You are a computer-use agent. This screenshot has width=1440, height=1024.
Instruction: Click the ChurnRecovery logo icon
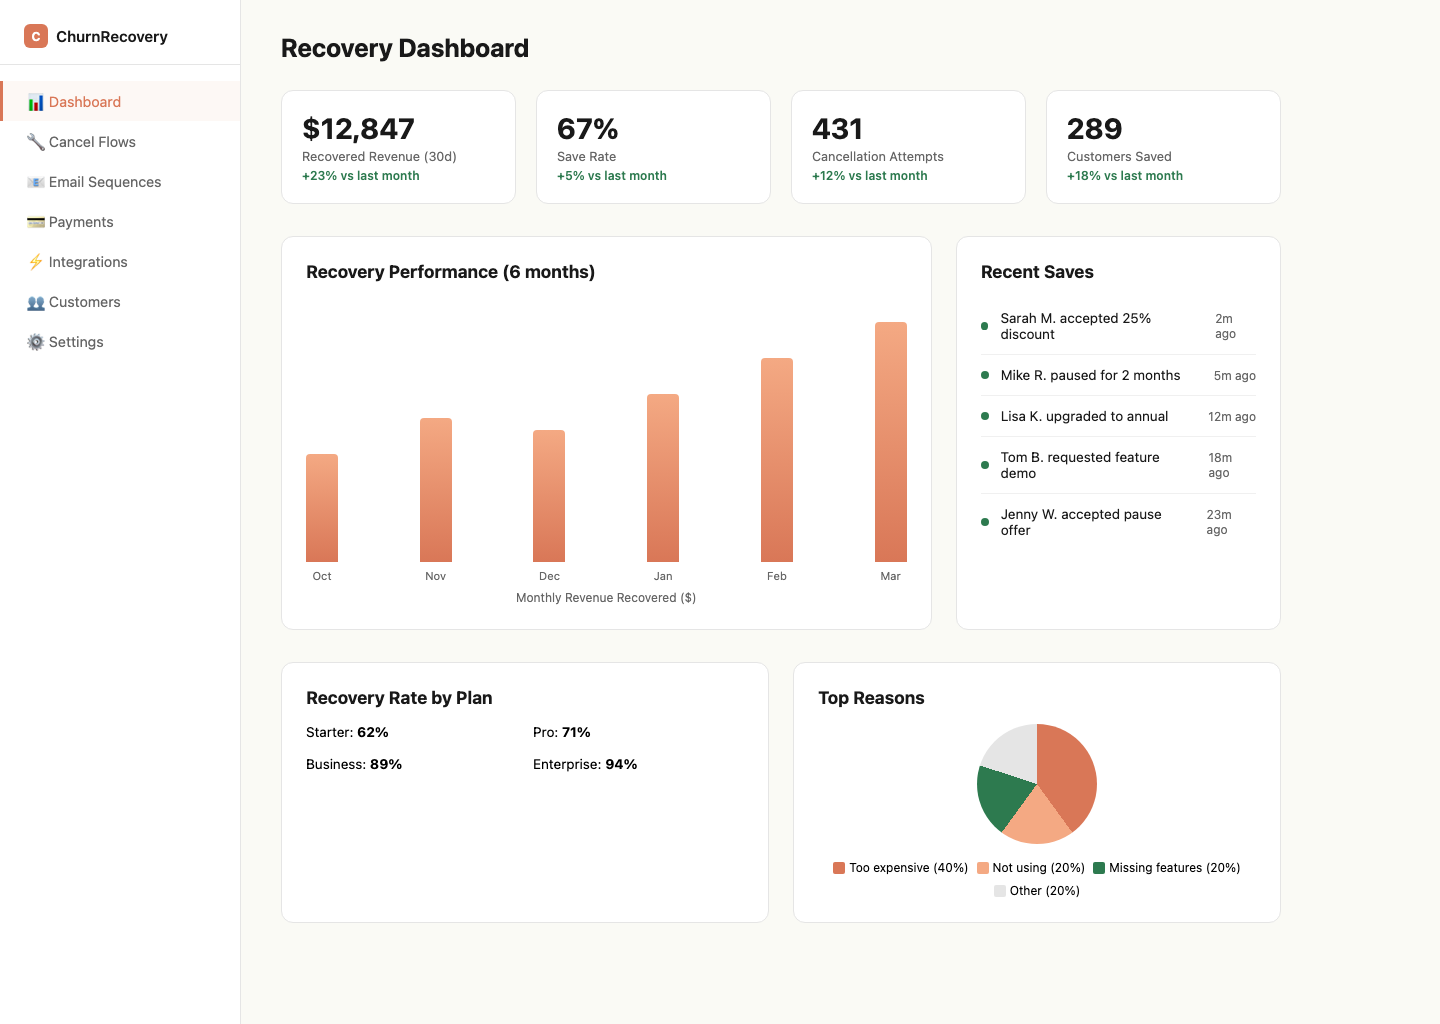pyautogui.click(x=36, y=36)
